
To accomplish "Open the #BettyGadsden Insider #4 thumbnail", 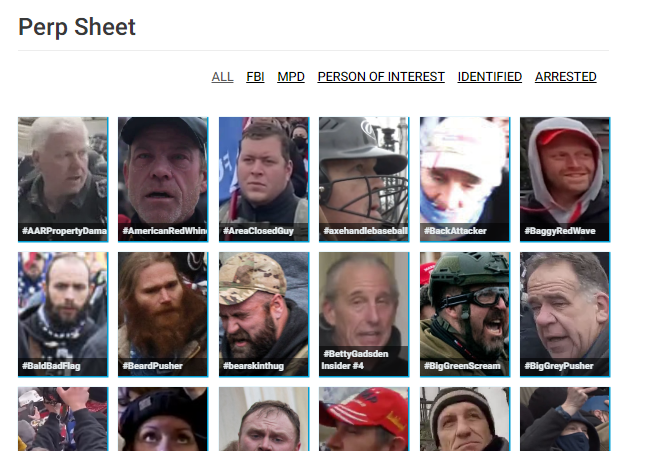I will pyautogui.click(x=364, y=315).
